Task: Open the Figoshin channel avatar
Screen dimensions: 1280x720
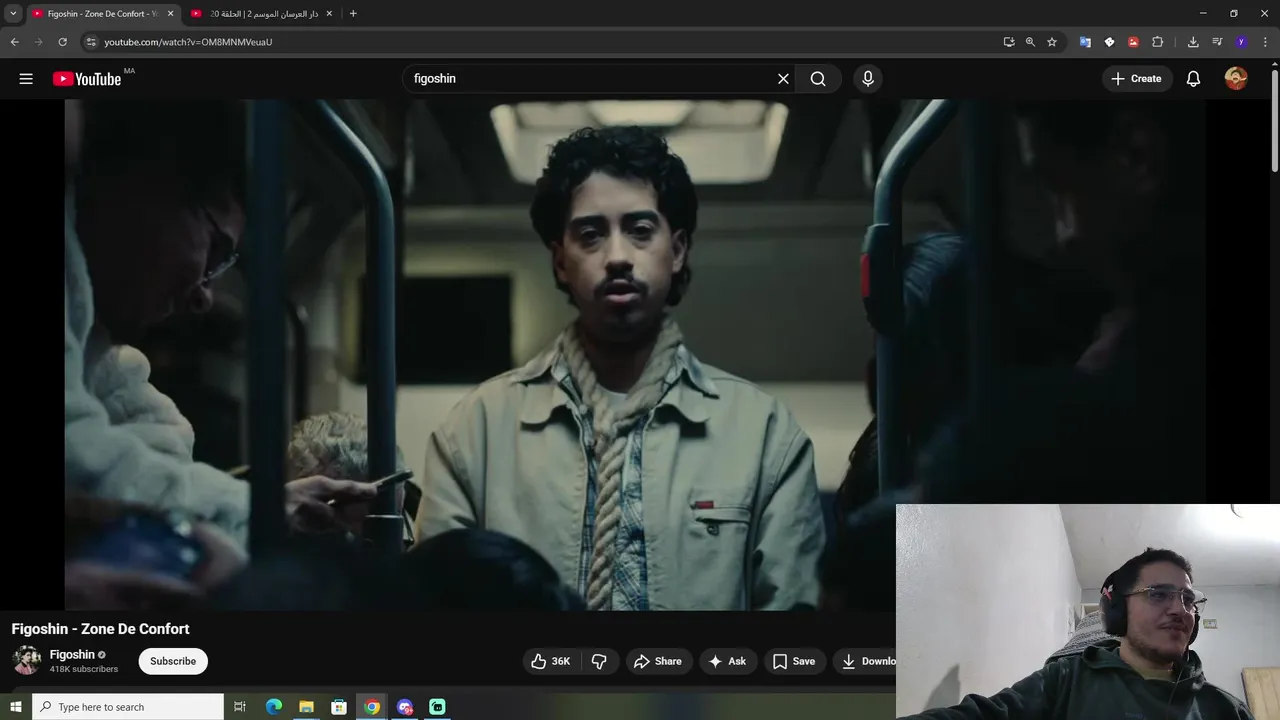Action: 26,661
